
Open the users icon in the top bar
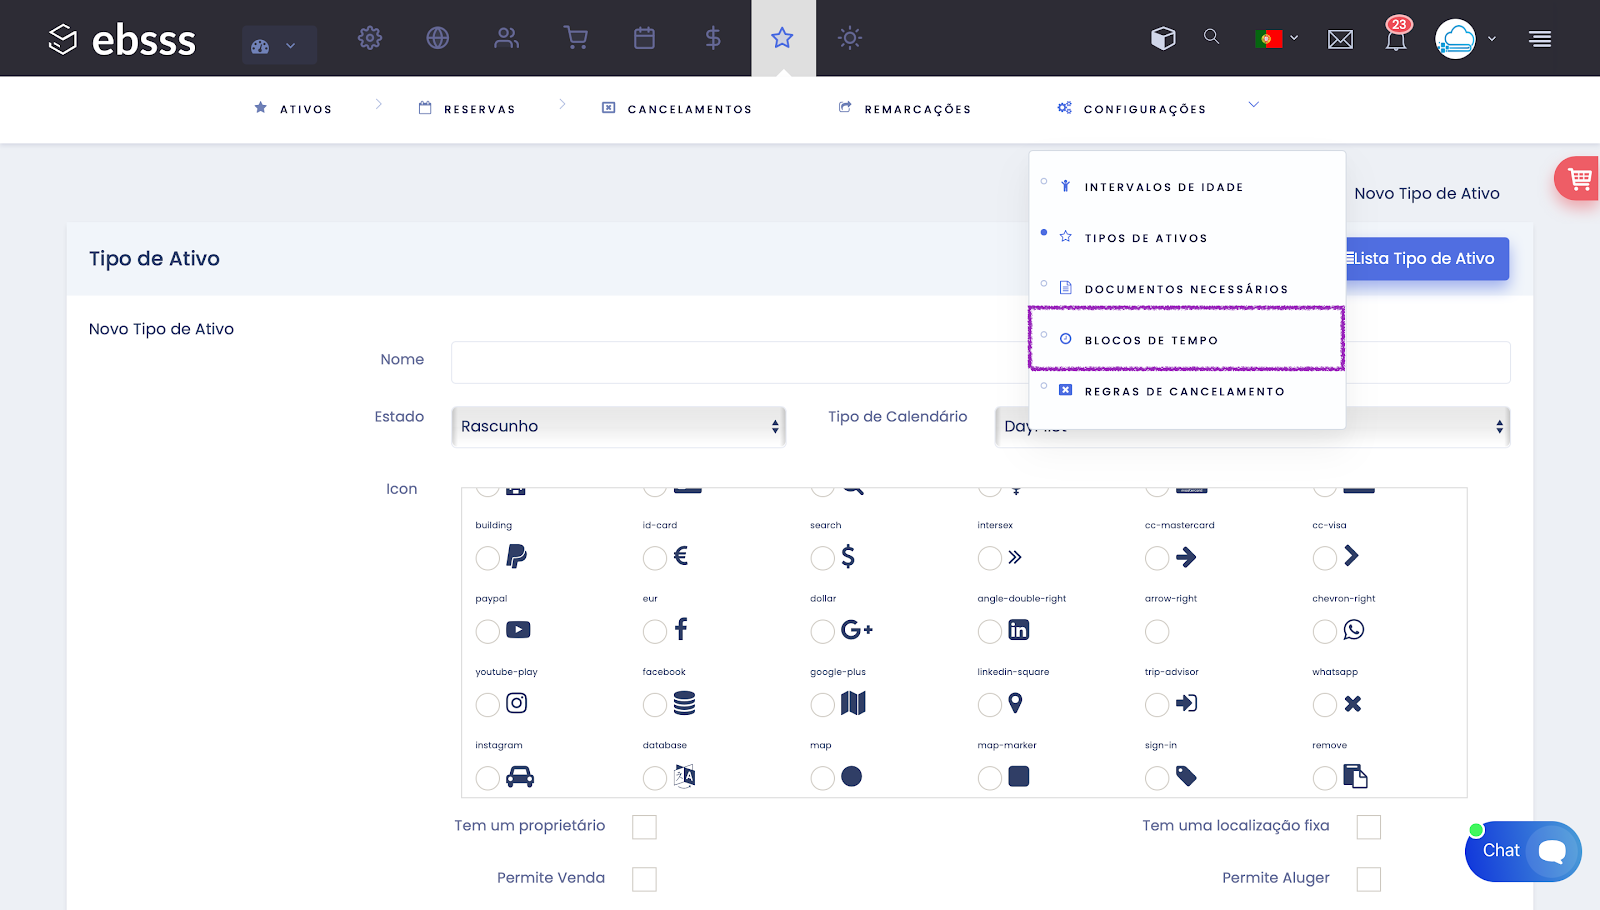(507, 38)
